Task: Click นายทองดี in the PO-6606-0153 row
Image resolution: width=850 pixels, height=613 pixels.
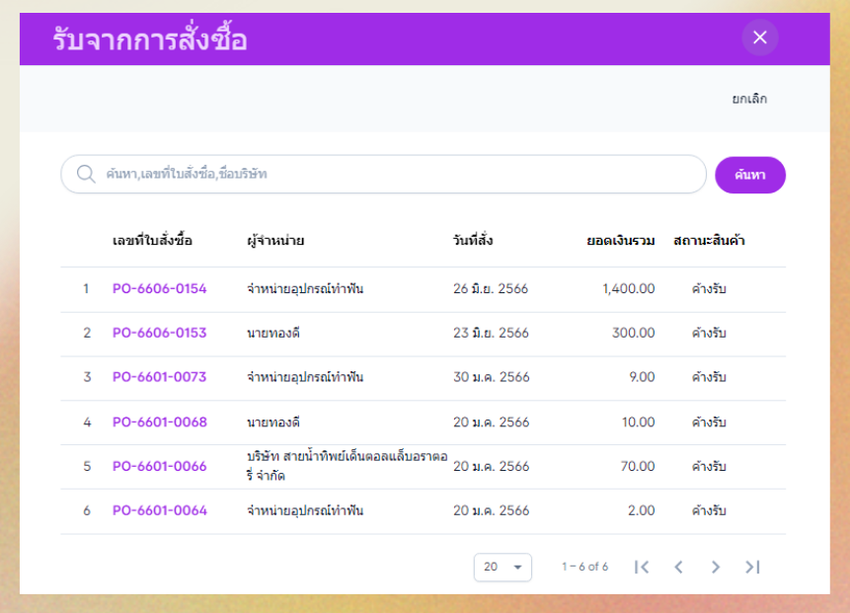Action: pyautogui.click(x=273, y=333)
